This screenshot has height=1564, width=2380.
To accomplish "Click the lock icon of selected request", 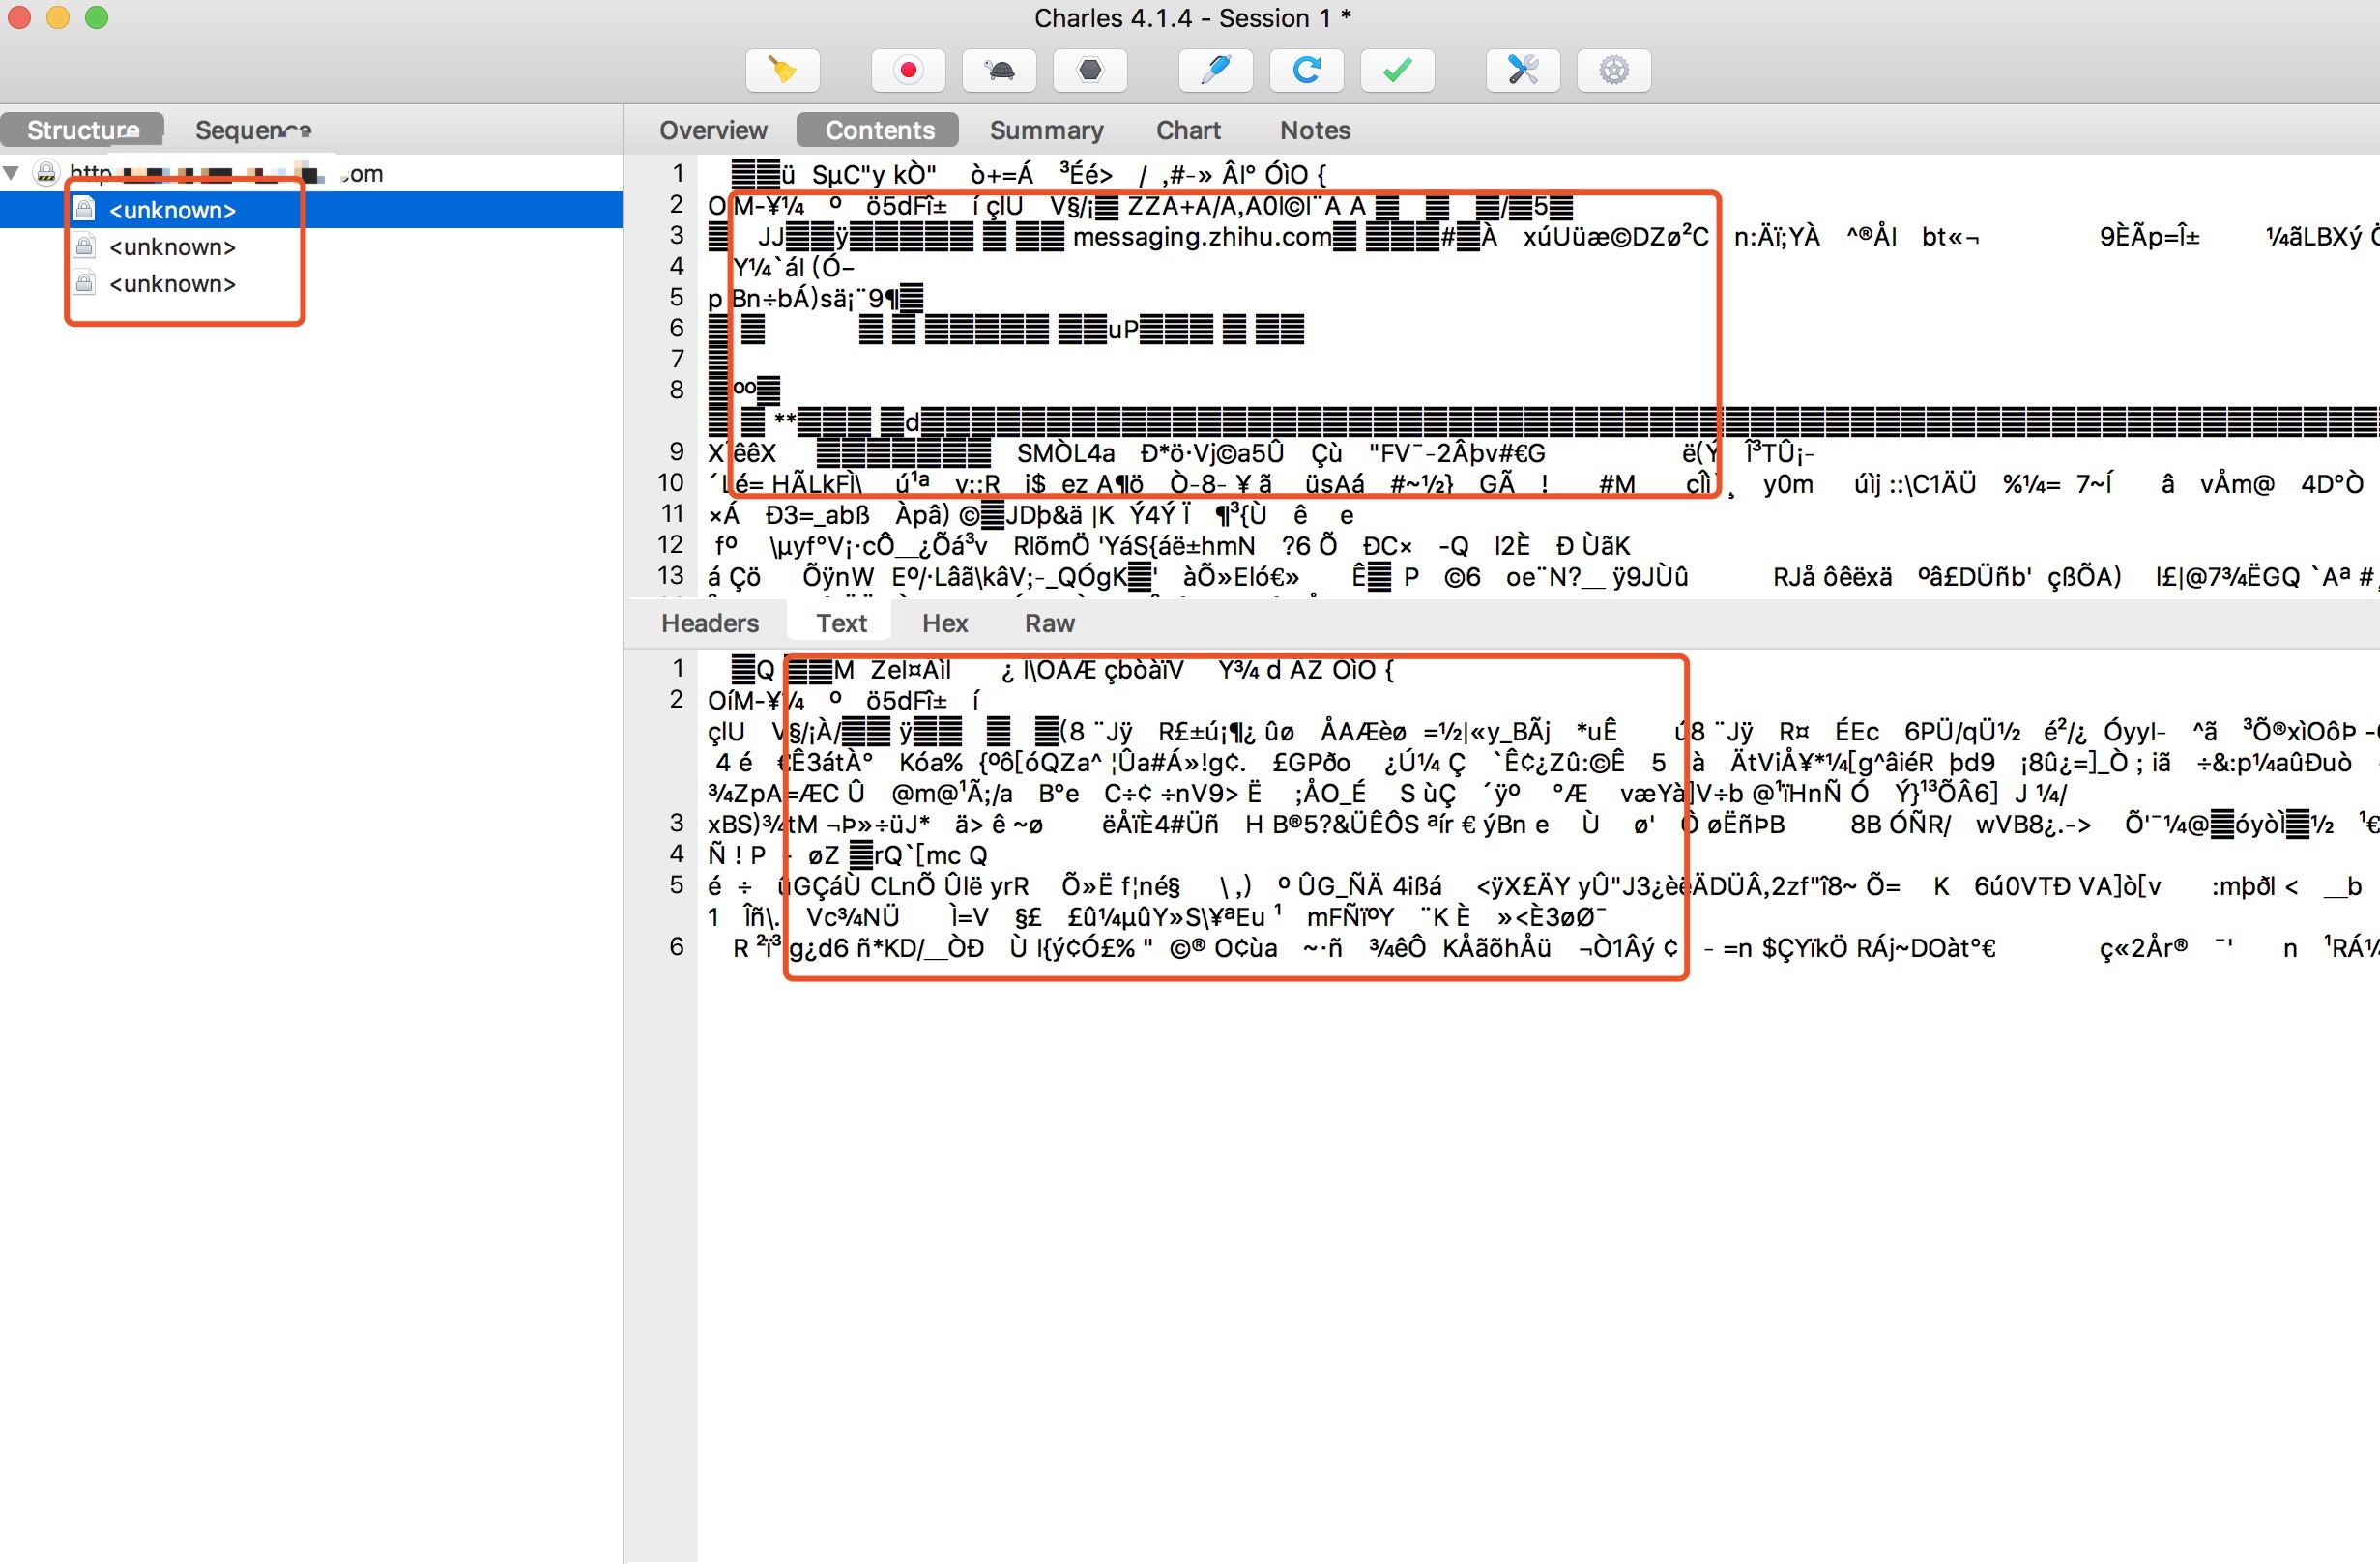I will [85, 209].
